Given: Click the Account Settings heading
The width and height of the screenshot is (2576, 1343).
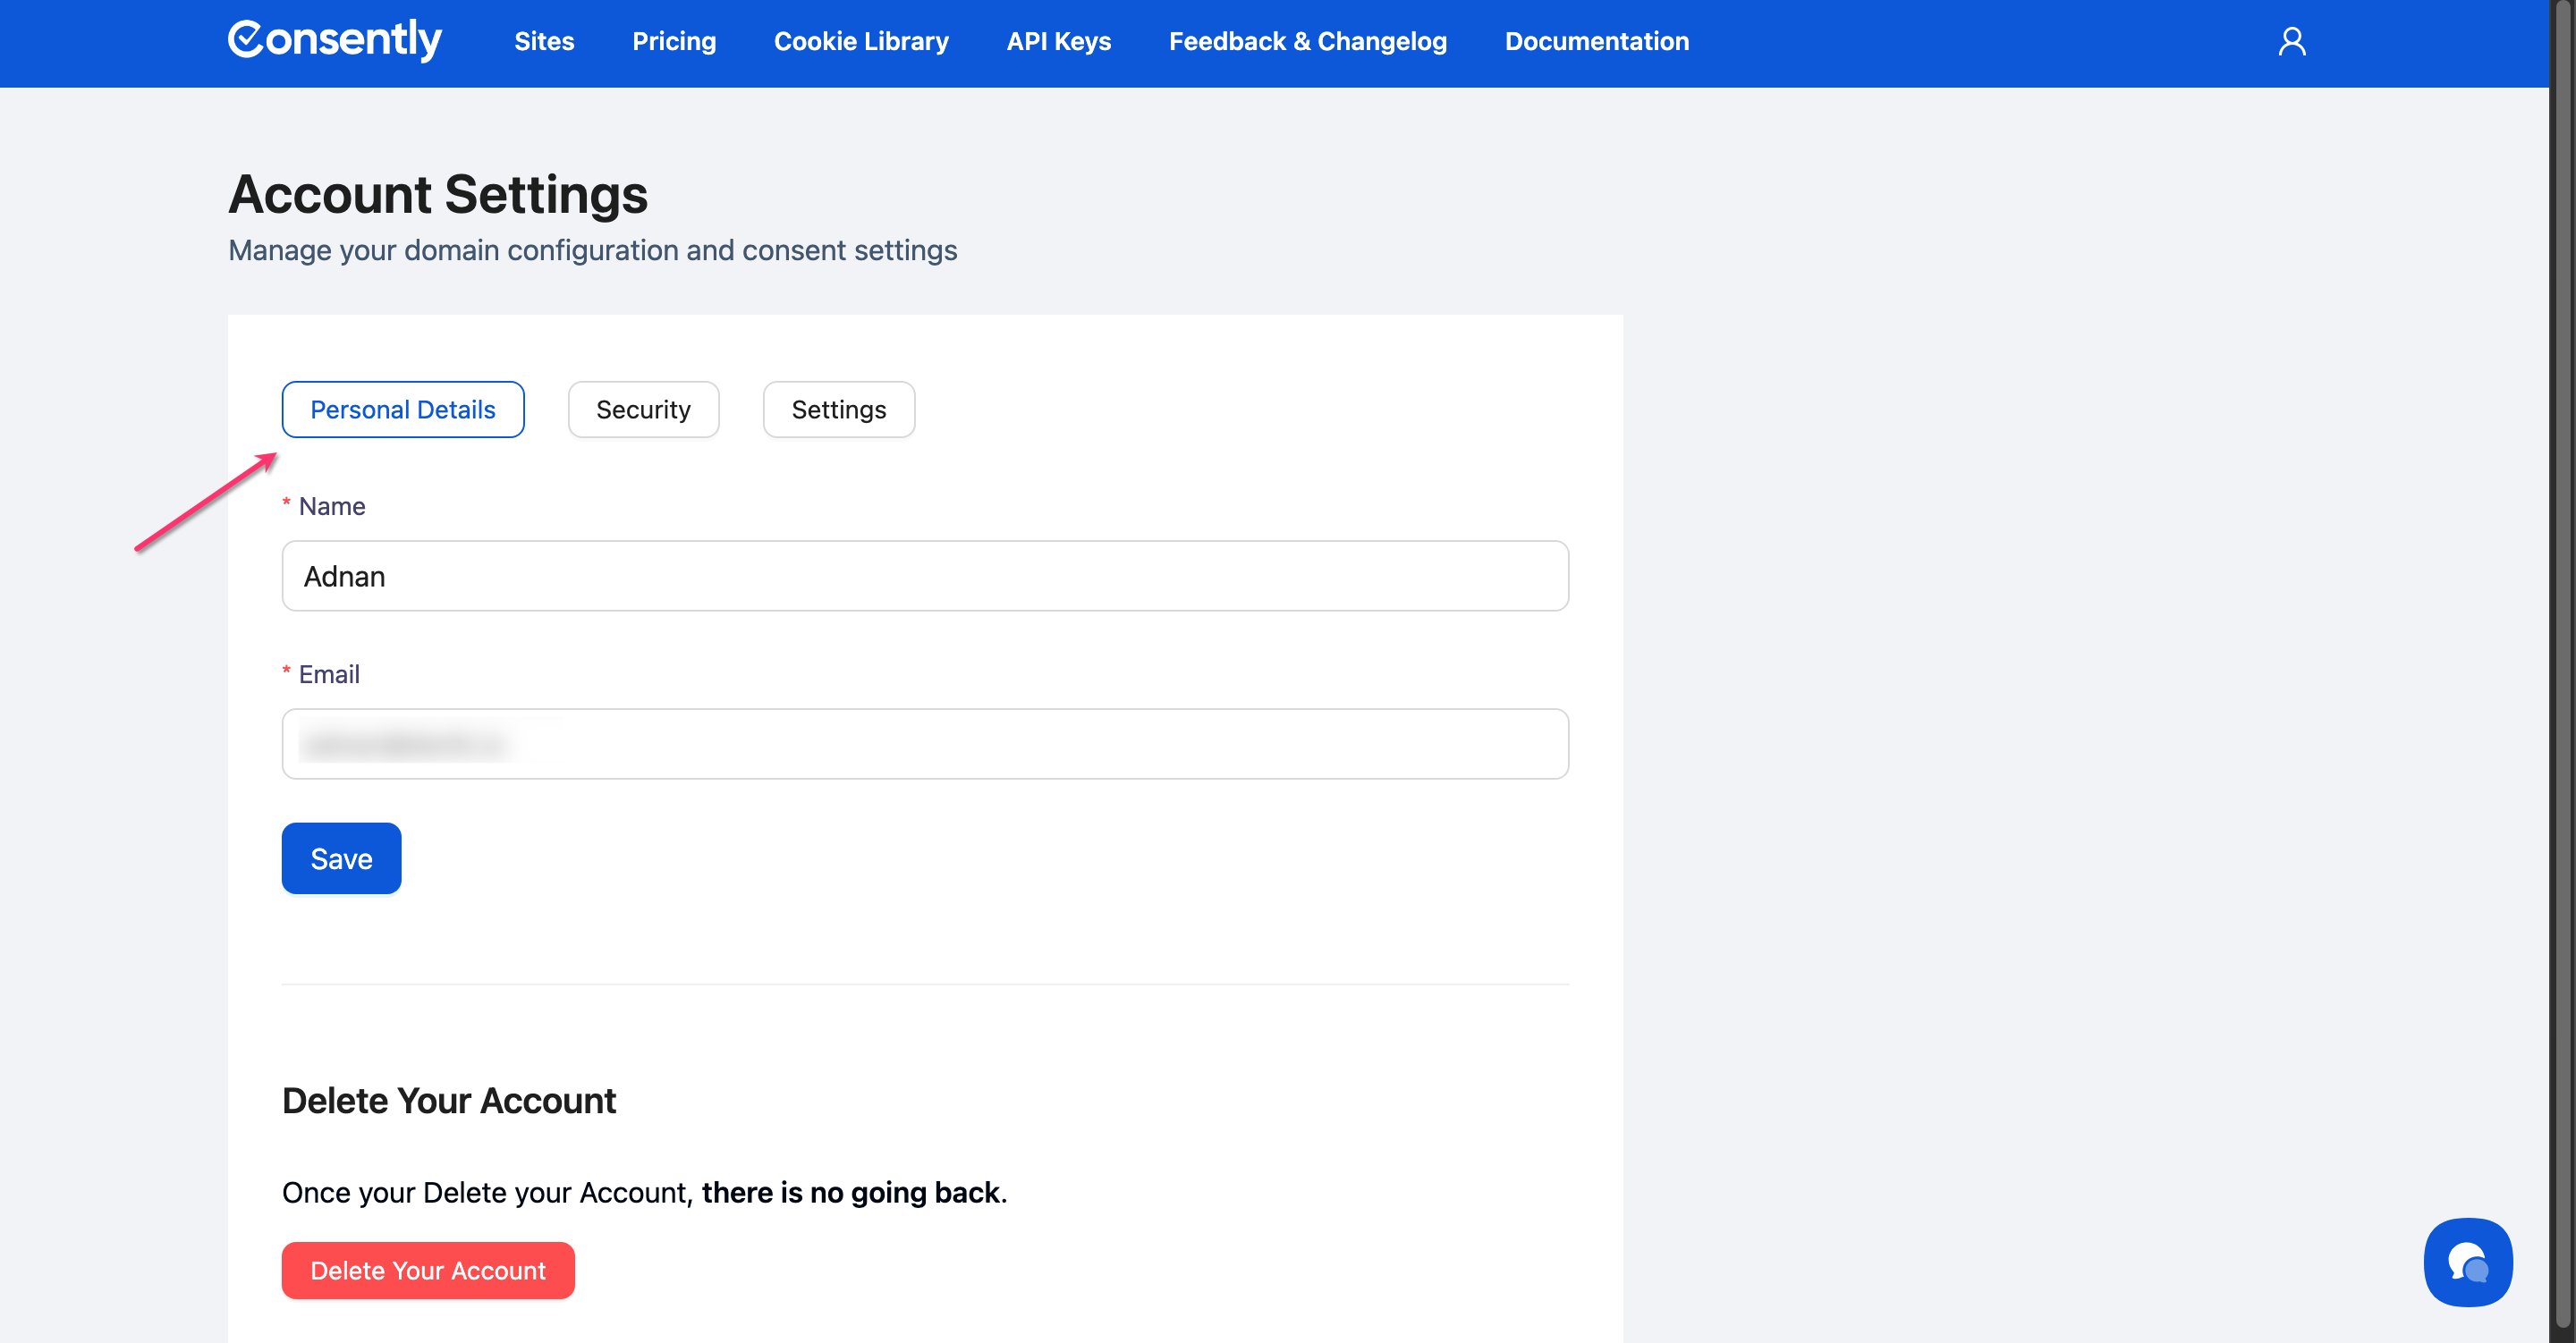Looking at the screenshot, I should [x=438, y=194].
